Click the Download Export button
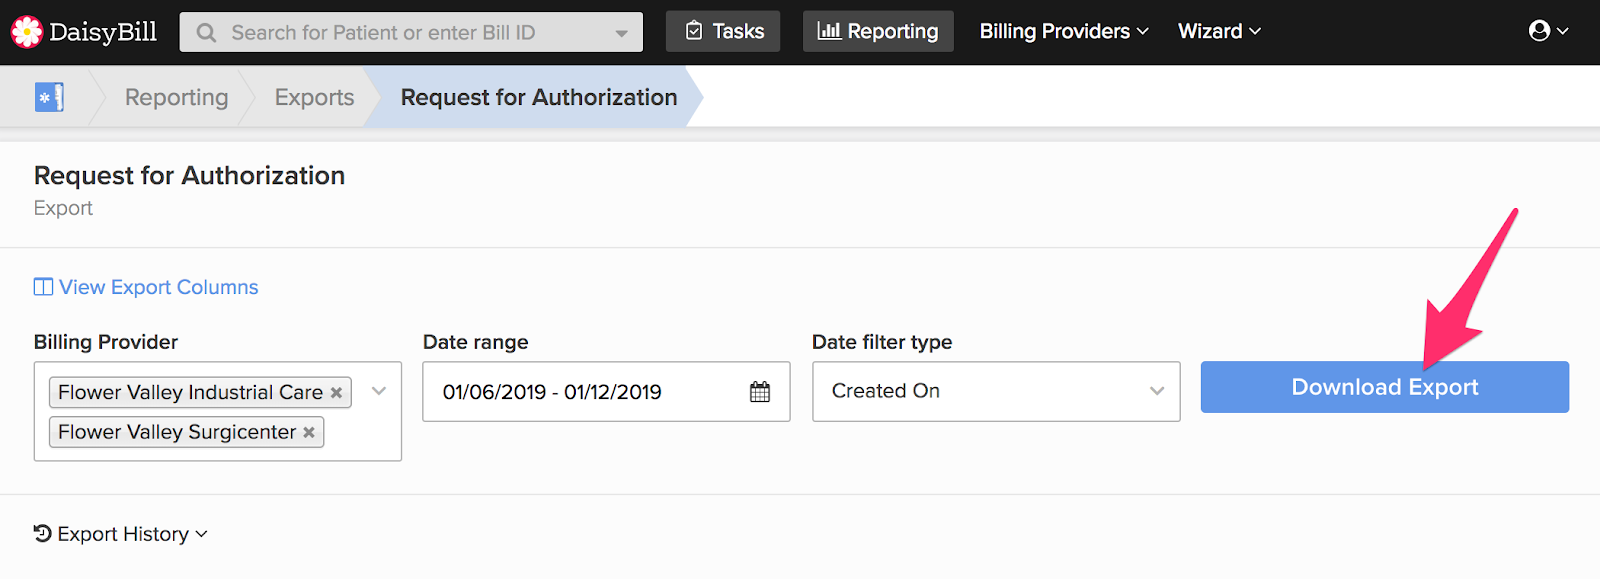Screen dimensions: 1600x579 [x=1385, y=387]
